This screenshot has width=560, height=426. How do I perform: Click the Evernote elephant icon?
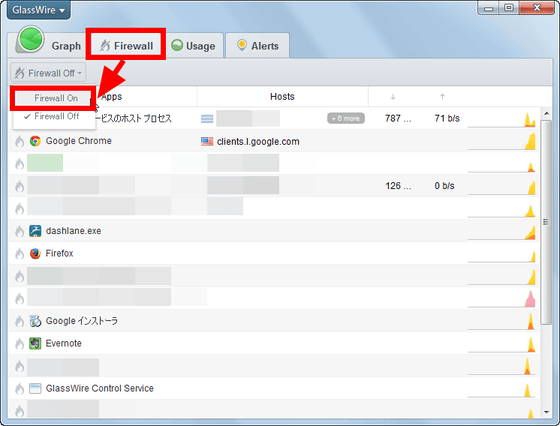click(35, 344)
